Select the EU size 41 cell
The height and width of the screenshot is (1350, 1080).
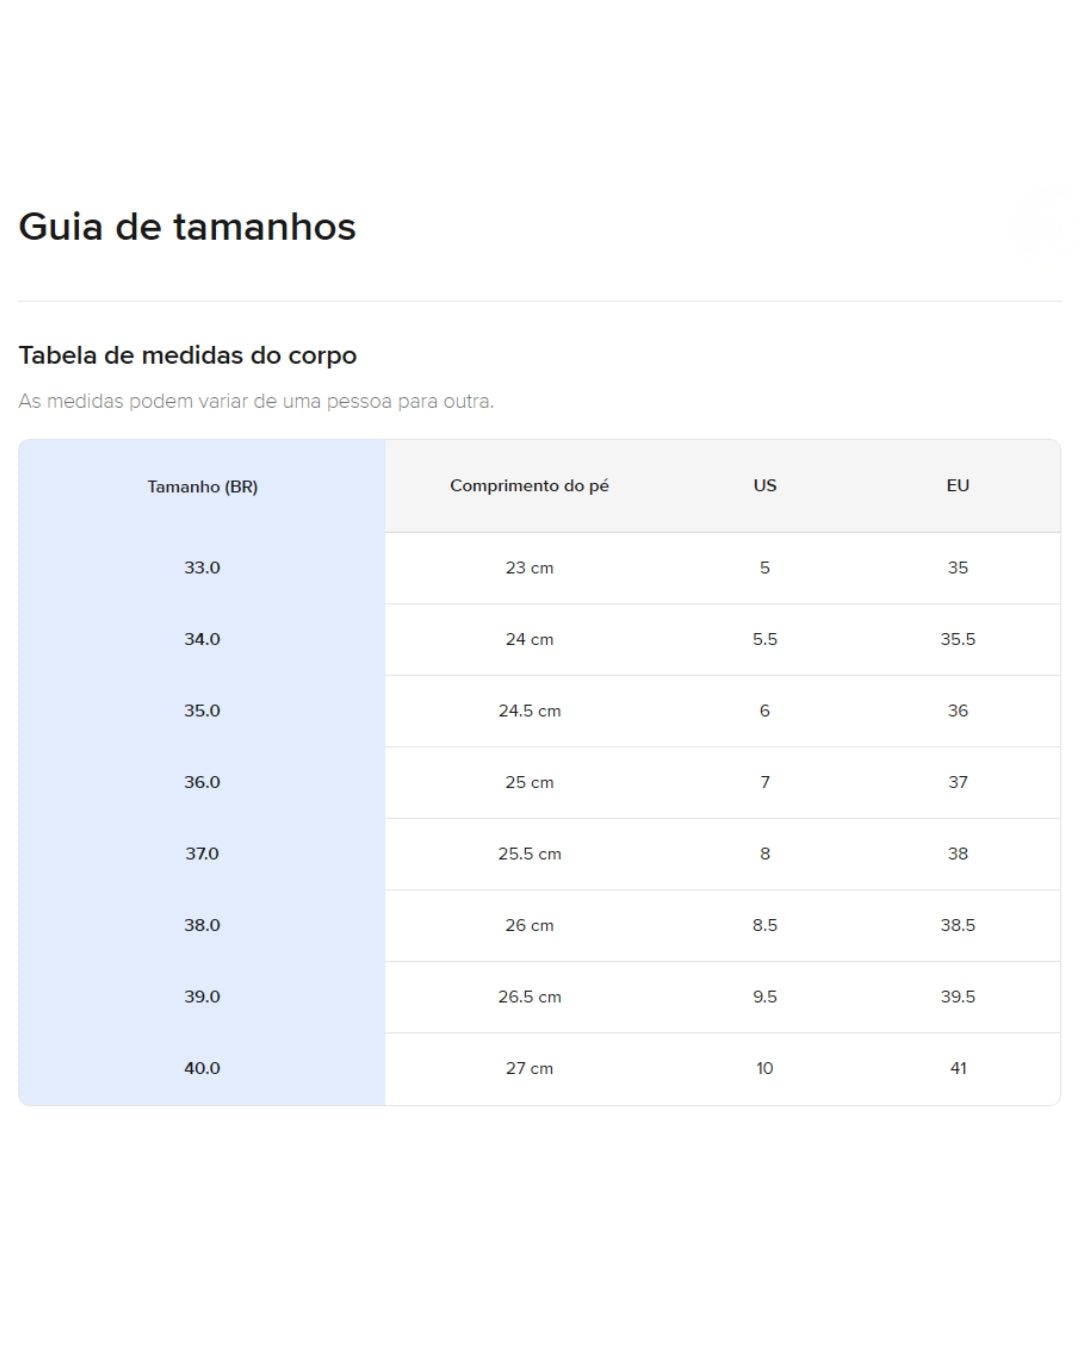pyautogui.click(x=957, y=1068)
